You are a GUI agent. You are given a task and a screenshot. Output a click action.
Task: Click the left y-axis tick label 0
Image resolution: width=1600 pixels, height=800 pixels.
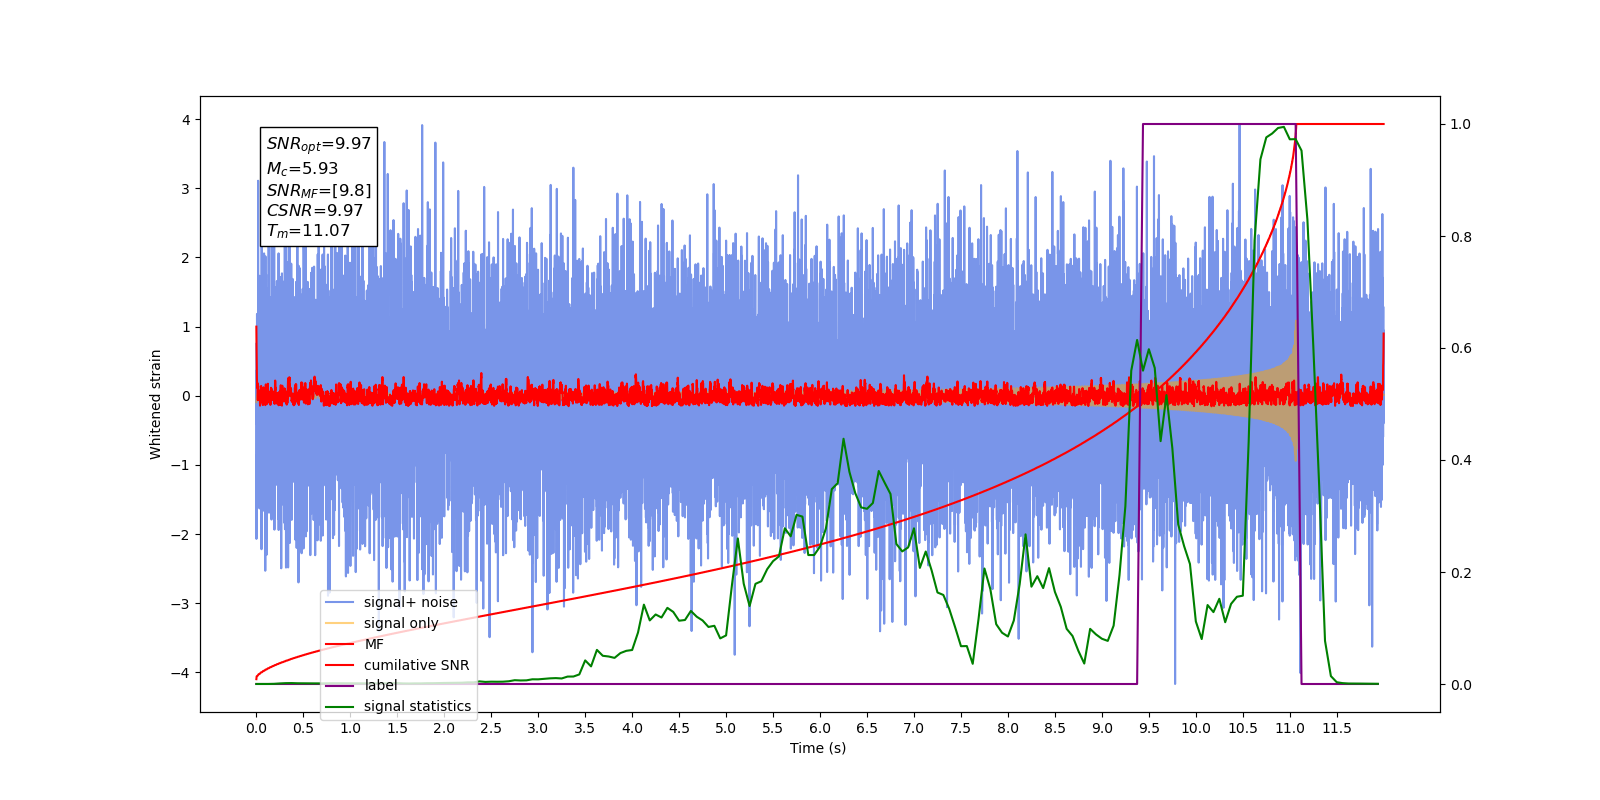185,396
